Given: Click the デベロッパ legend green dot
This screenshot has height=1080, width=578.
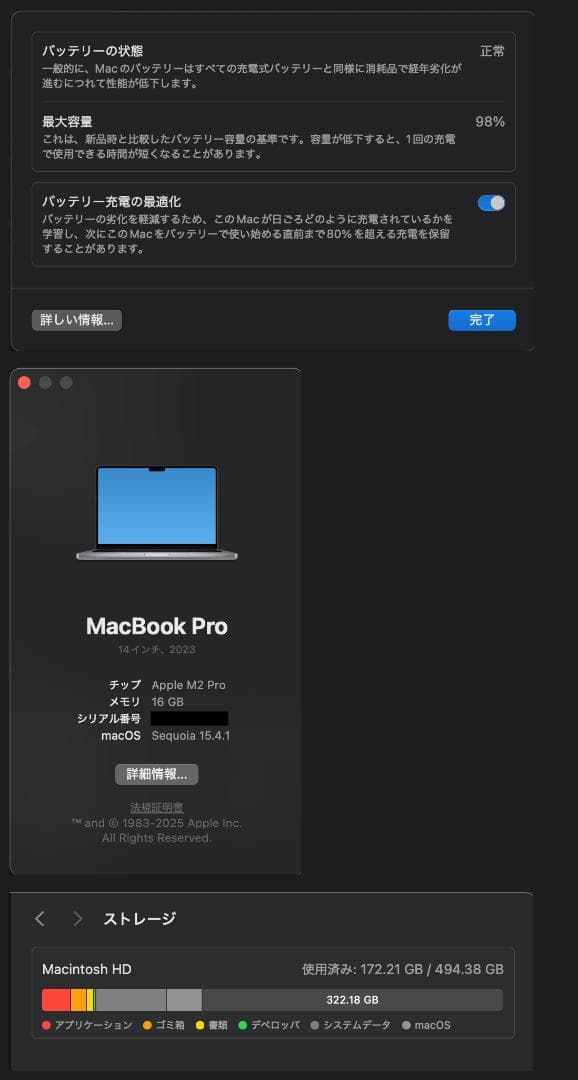Looking at the screenshot, I should tap(242, 1026).
